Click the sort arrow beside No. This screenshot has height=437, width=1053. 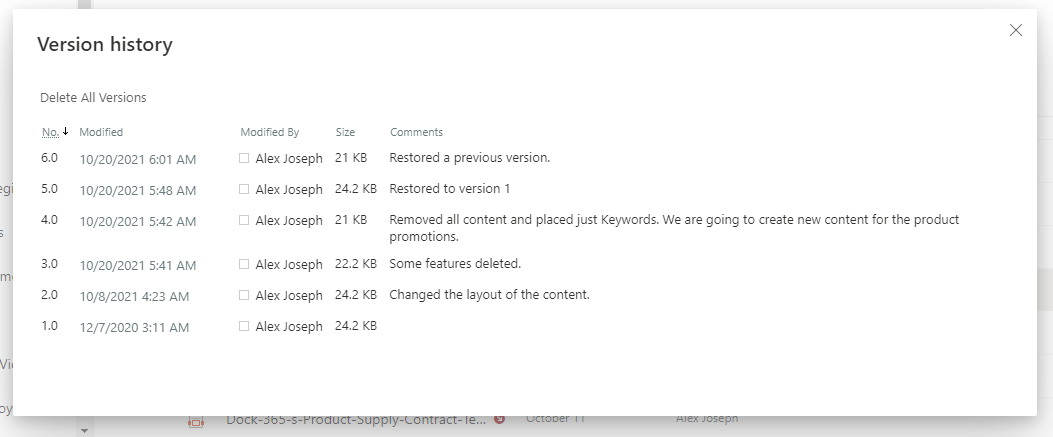click(x=66, y=131)
